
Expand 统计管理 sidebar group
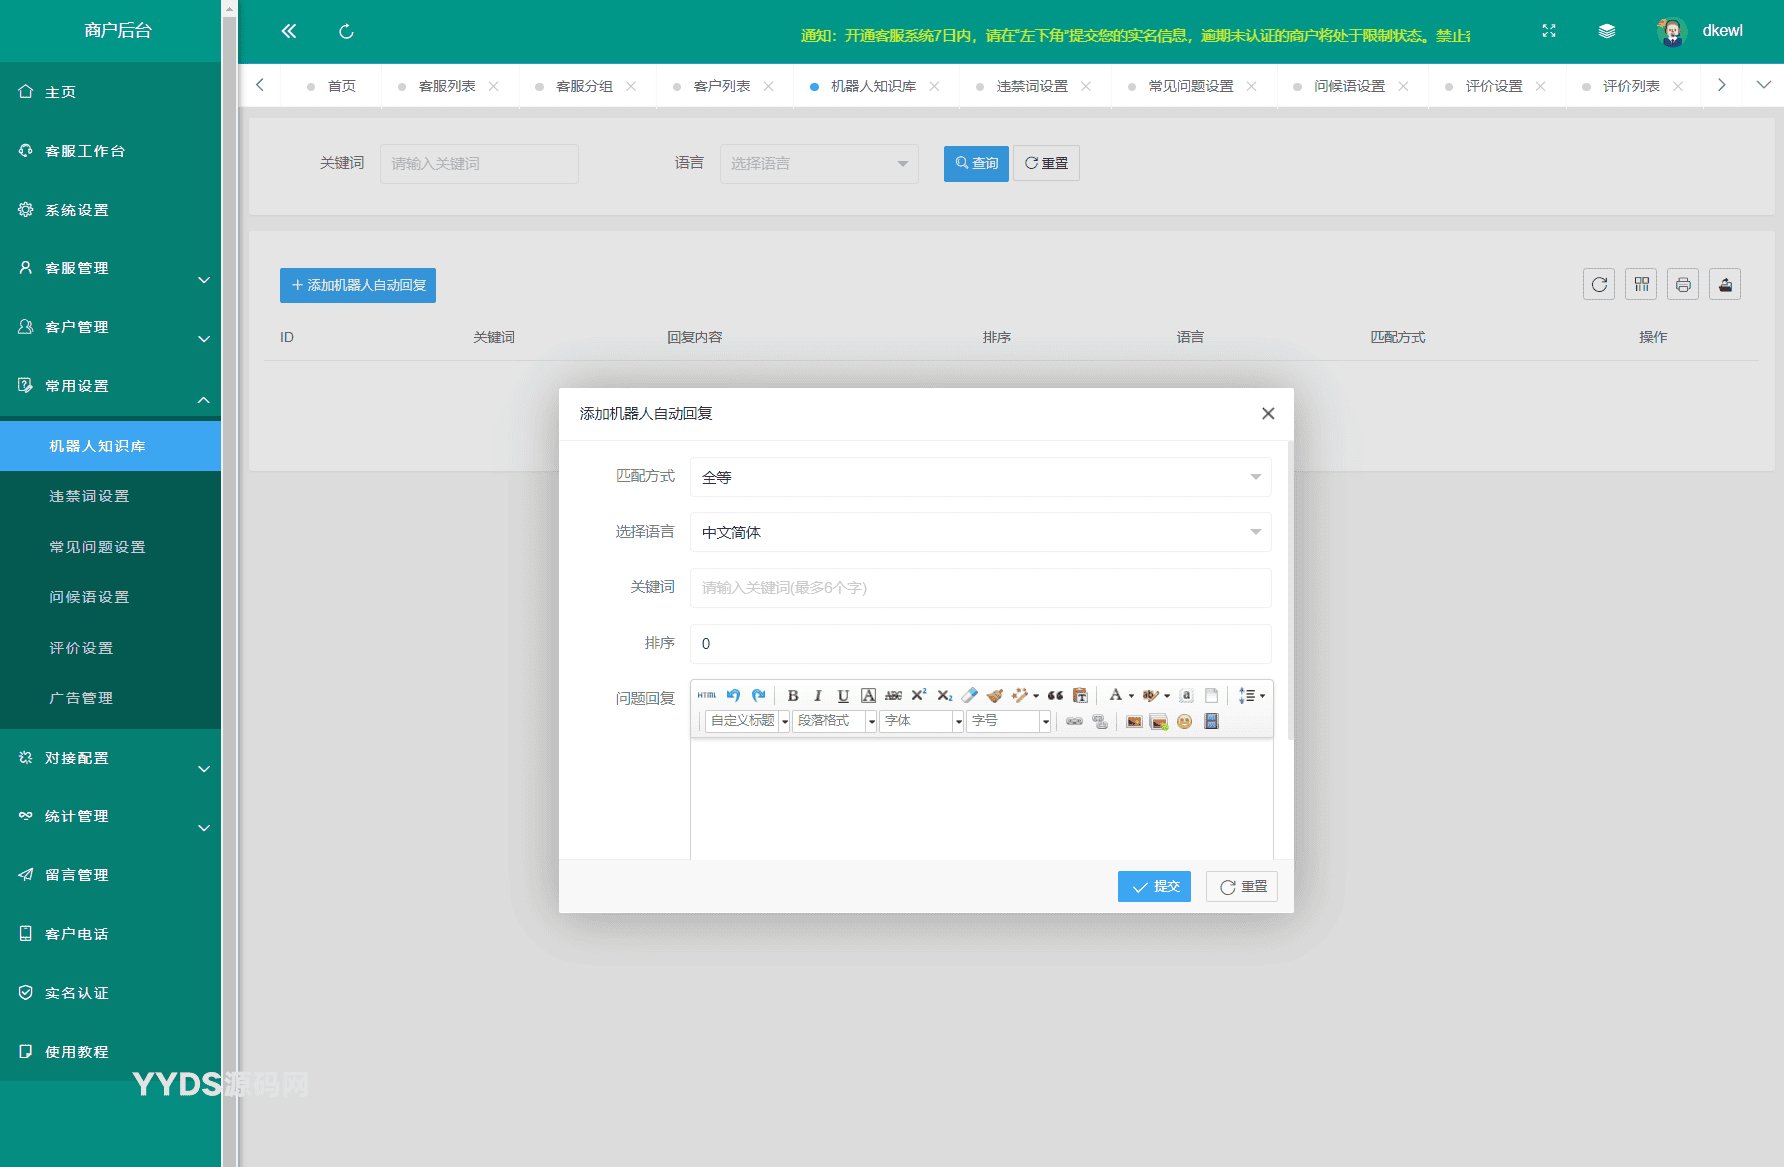(110, 816)
